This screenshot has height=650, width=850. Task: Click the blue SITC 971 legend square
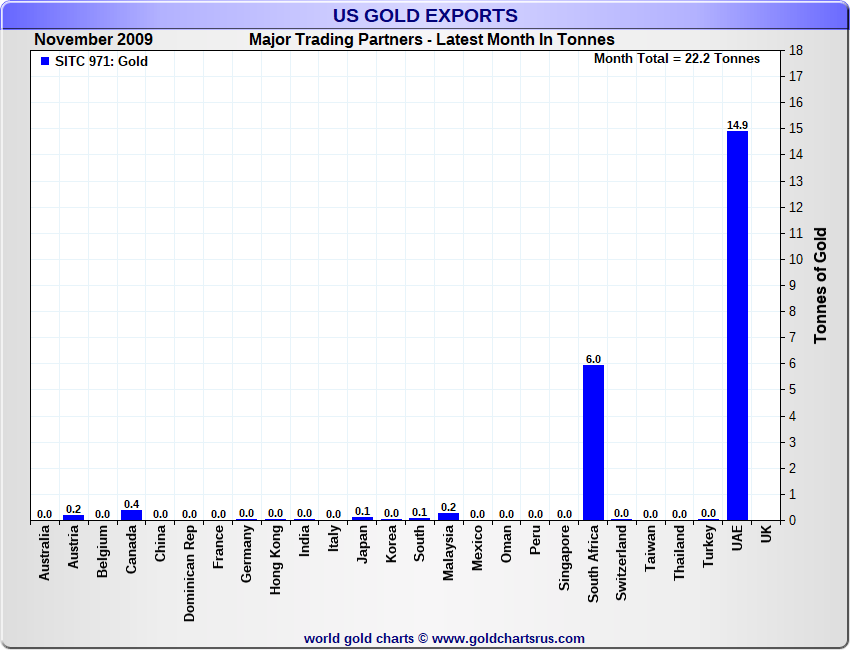tap(45, 61)
